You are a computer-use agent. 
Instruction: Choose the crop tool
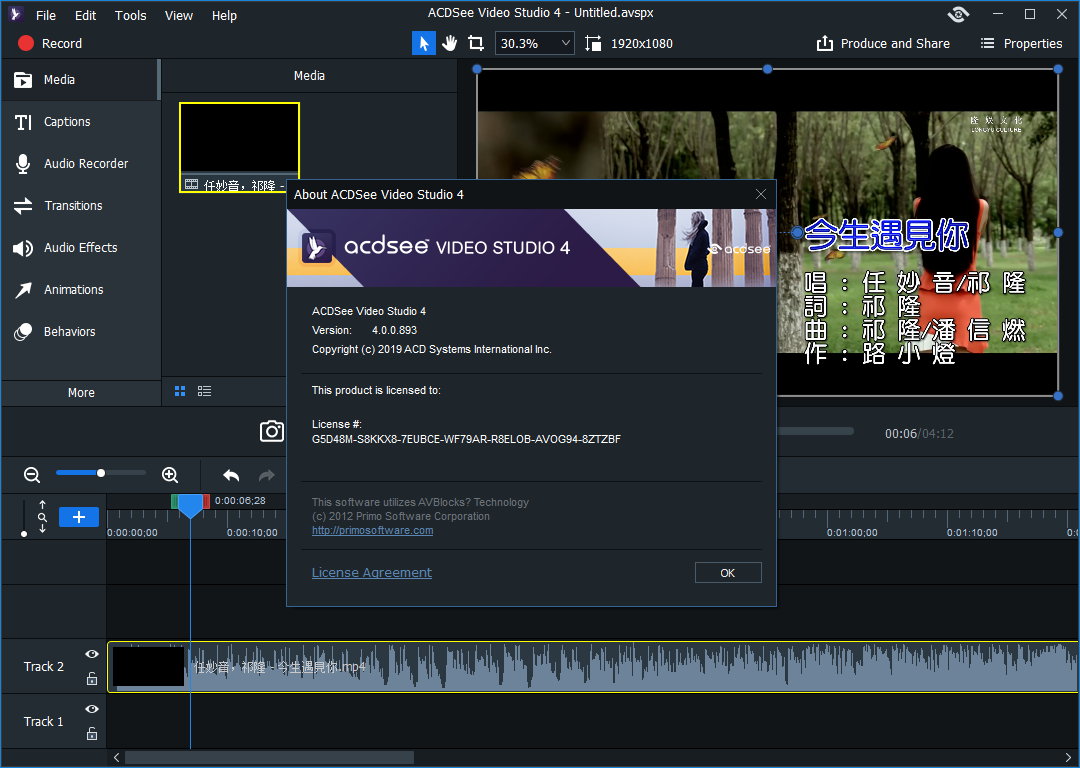click(476, 43)
